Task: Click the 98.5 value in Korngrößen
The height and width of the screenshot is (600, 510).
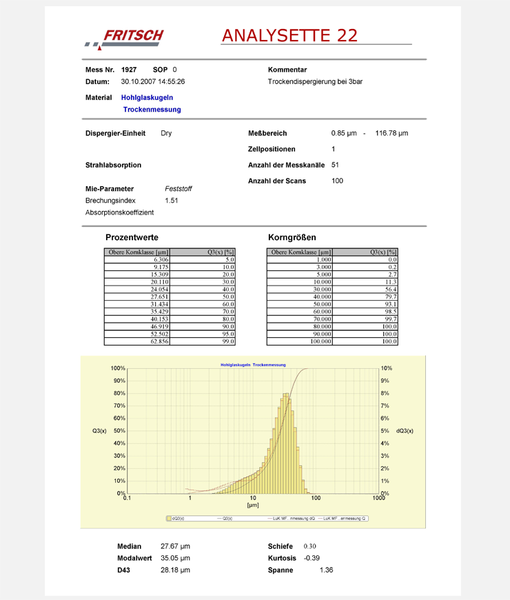Action: point(365,311)
